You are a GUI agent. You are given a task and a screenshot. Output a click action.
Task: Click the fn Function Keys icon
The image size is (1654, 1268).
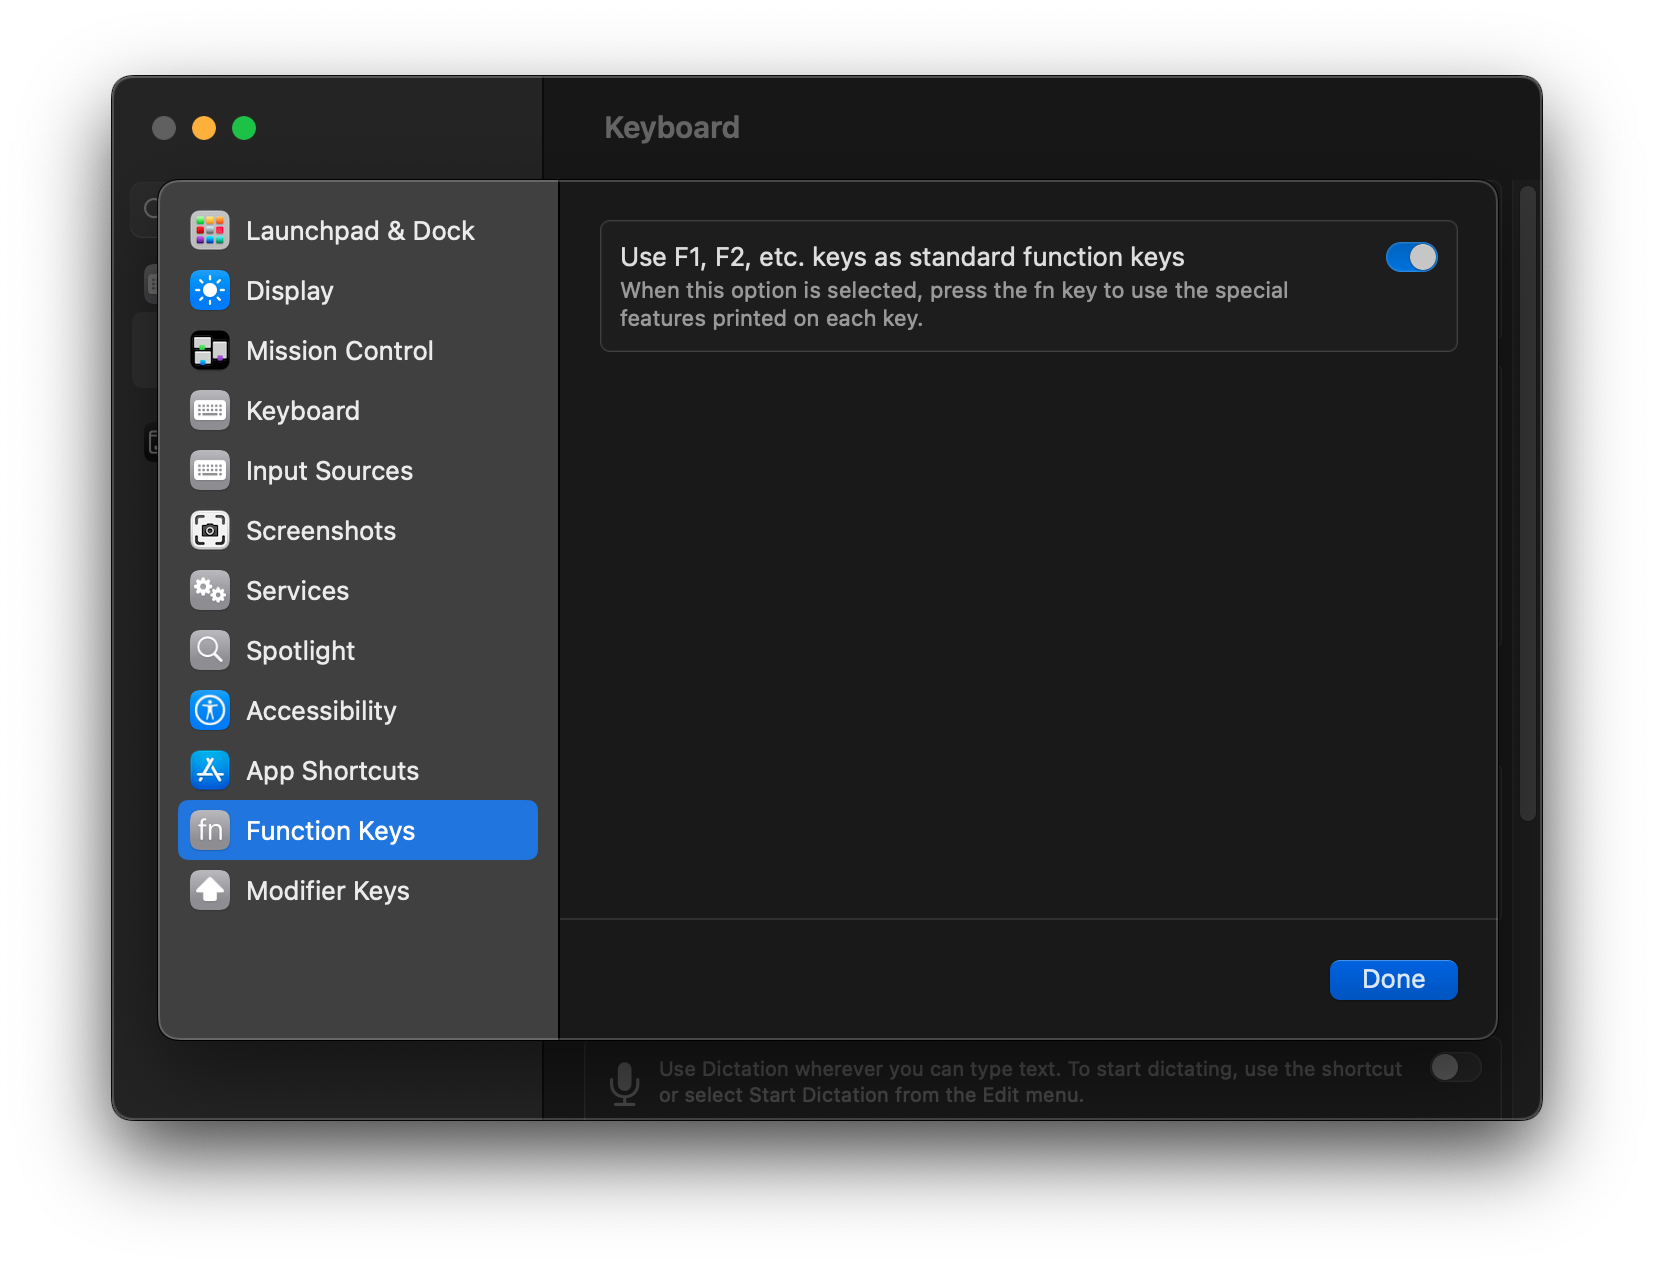coord(210,830)
